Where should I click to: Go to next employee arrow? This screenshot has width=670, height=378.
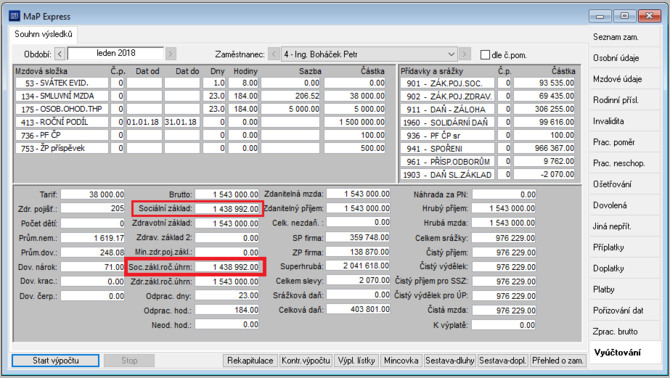point(465,54)
